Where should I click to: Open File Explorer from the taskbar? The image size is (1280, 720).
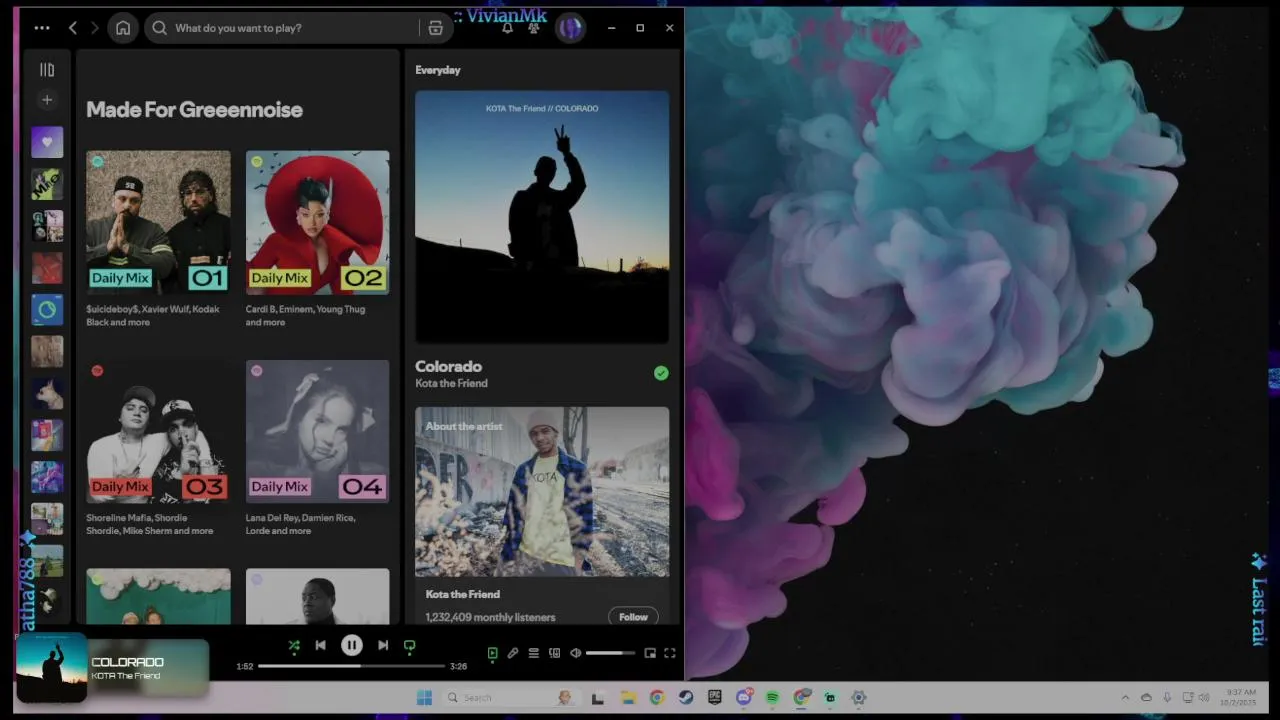click(628, 697)
